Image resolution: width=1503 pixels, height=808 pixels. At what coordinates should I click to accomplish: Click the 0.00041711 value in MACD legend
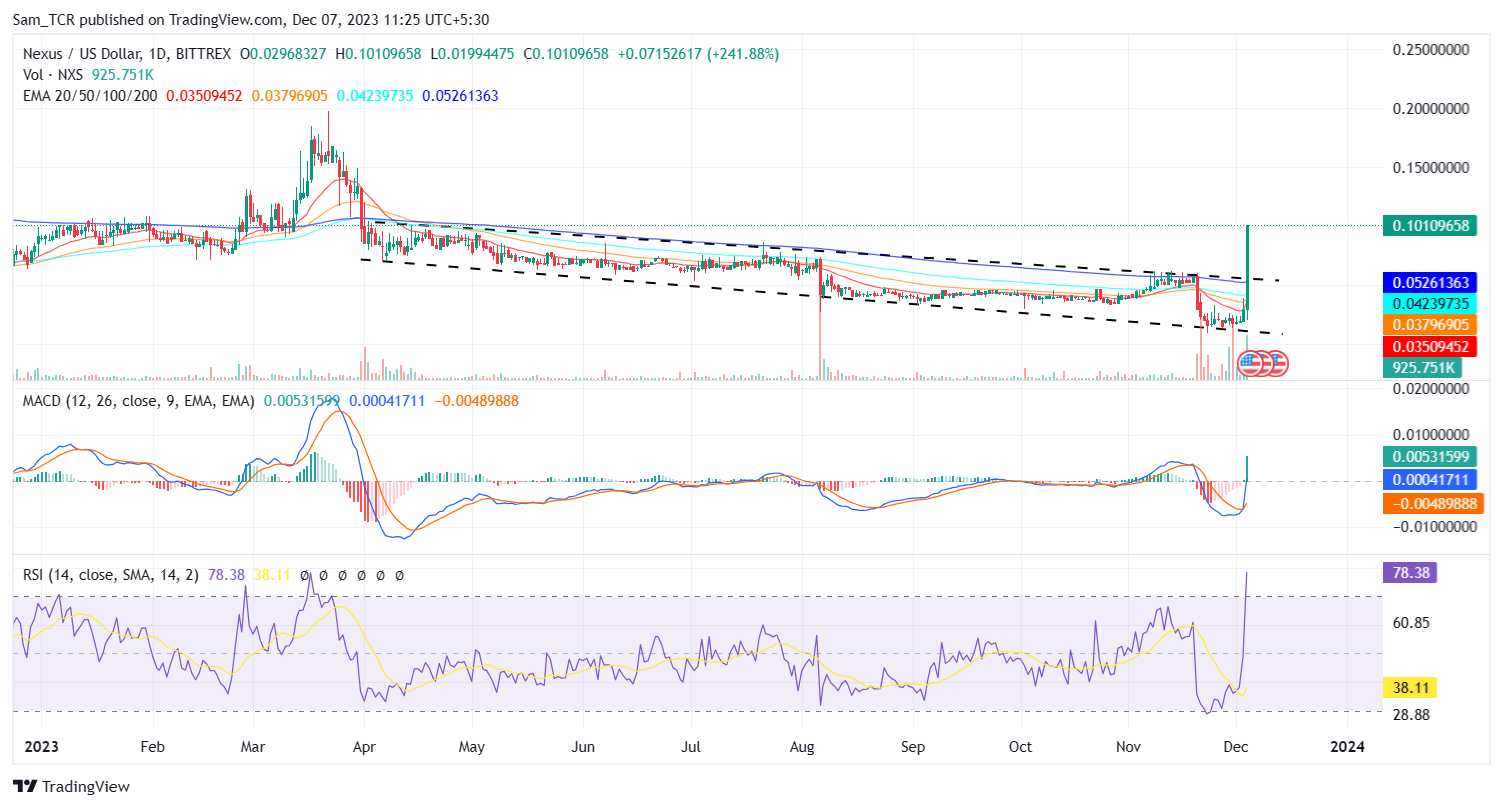(386, 400)
